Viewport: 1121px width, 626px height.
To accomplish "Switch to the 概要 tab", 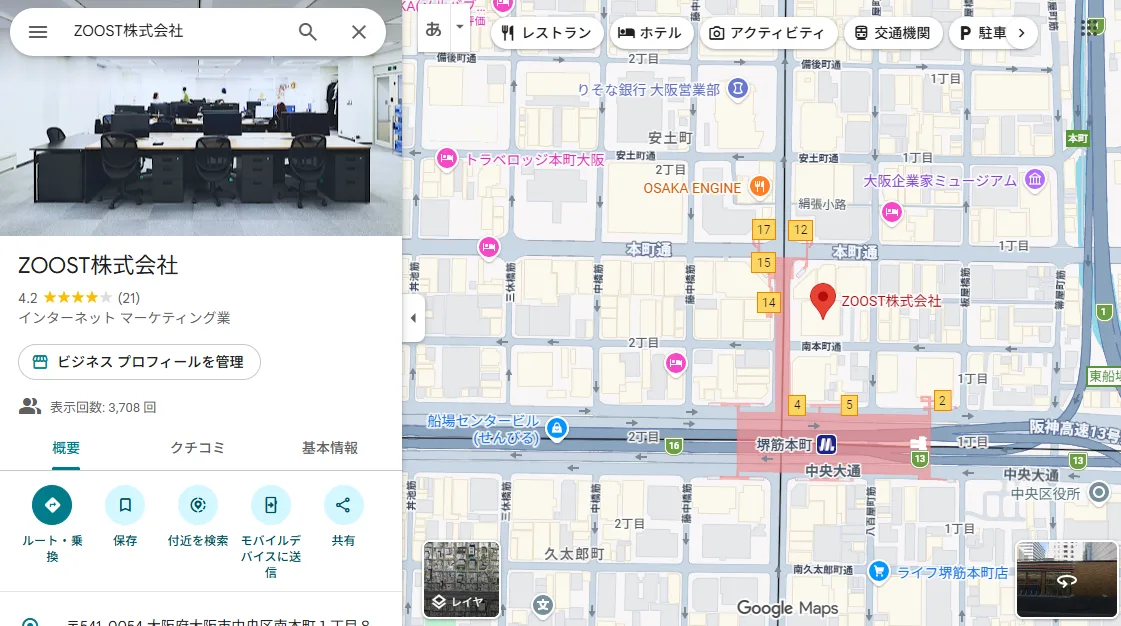I will click(x=66, y=448).
